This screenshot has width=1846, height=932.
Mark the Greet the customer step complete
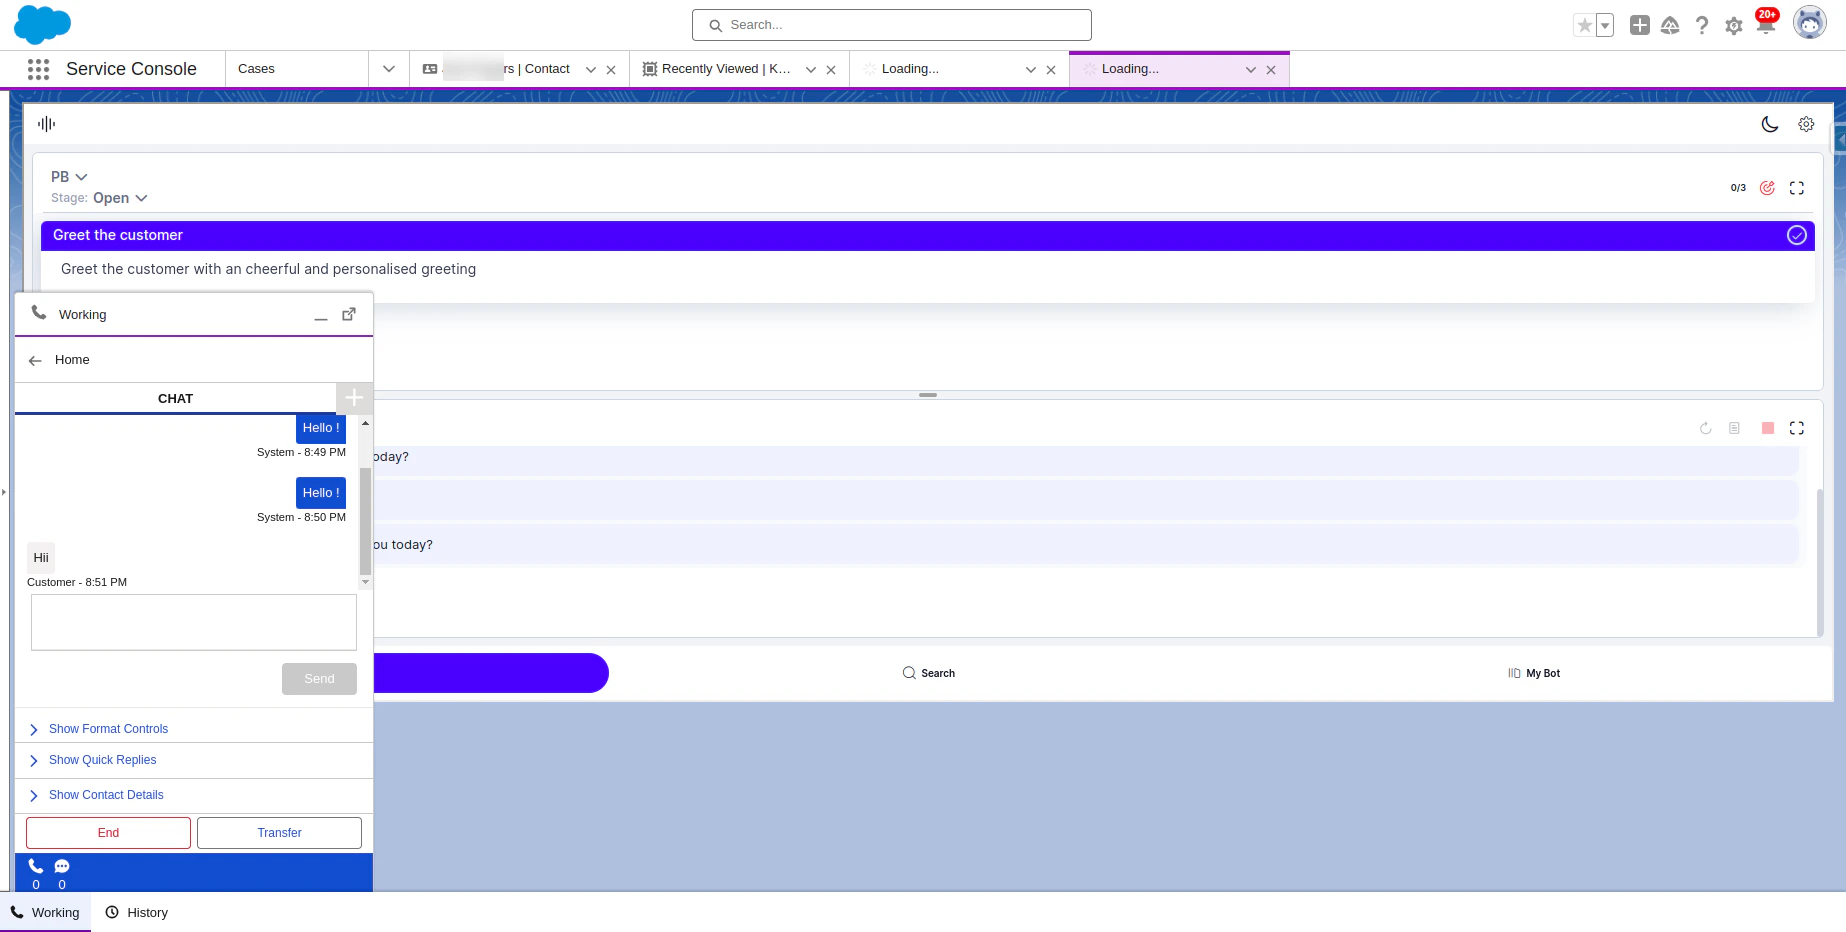coord(1796,235)
